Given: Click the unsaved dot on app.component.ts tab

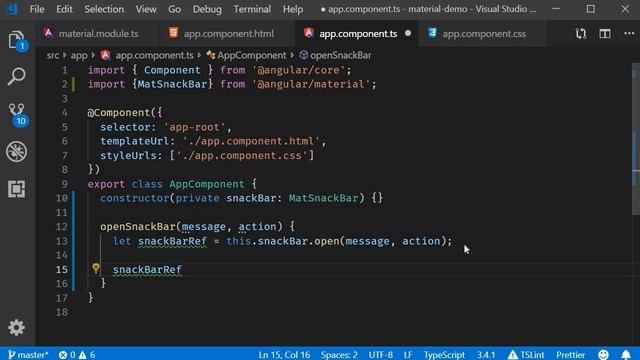Looking at the screenshot, I should click(408, 33).
